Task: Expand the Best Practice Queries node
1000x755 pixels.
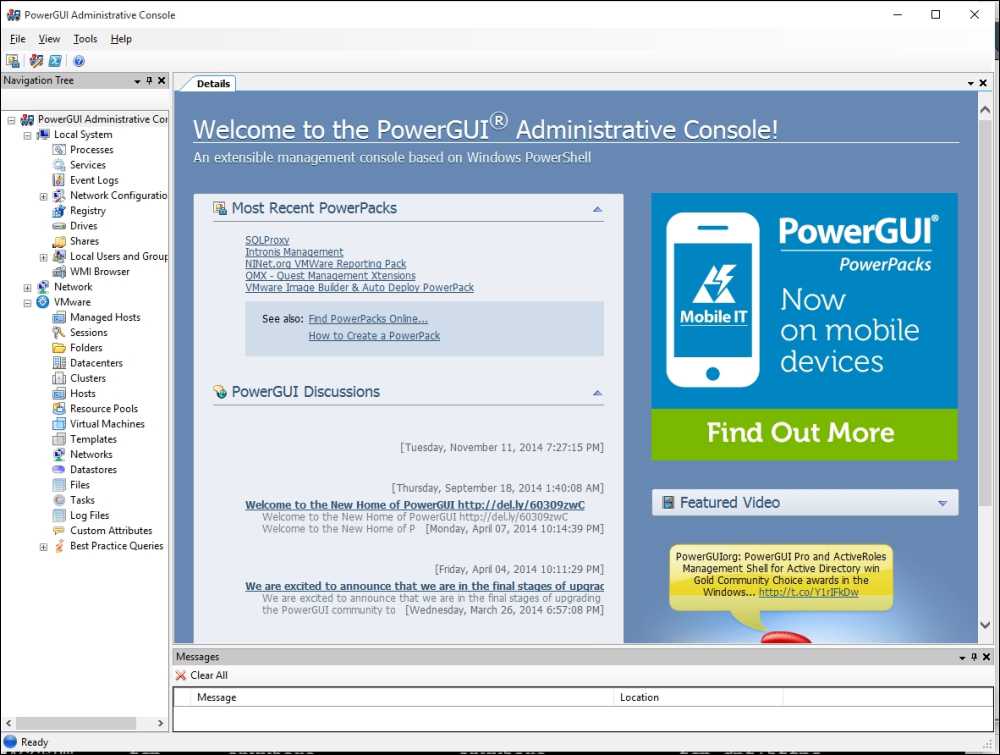Action: pos(43,546)
